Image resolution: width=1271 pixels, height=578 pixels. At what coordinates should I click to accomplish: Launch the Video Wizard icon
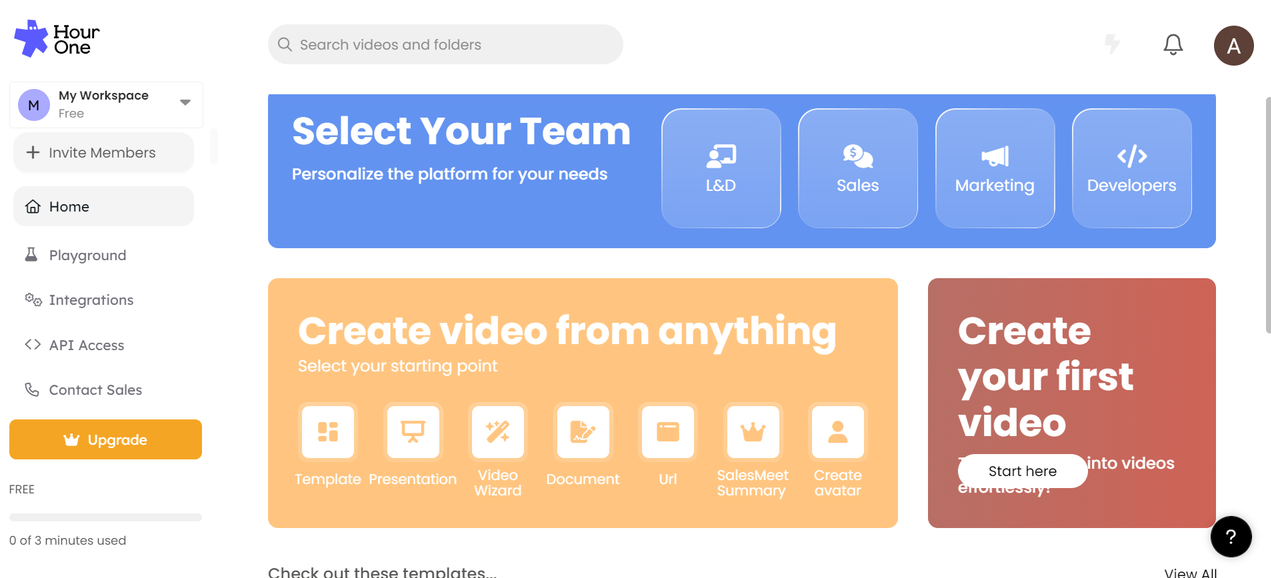[x=498, y=432]
